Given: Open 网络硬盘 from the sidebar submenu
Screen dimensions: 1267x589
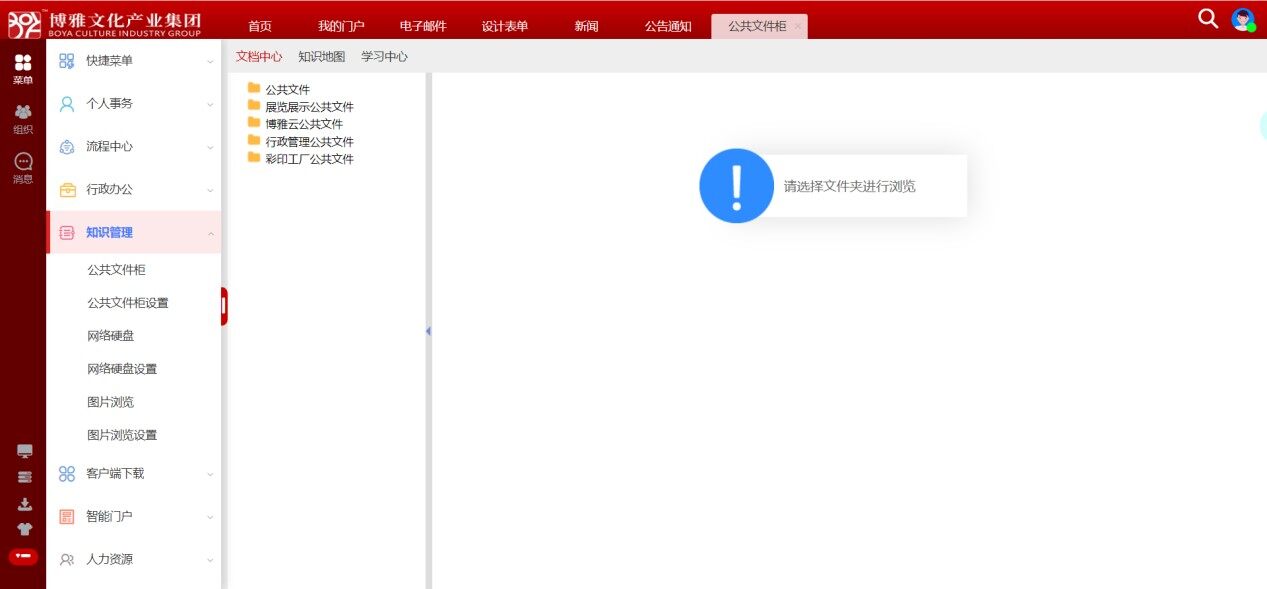Looking at the screenshot, I should click(111, 336).
